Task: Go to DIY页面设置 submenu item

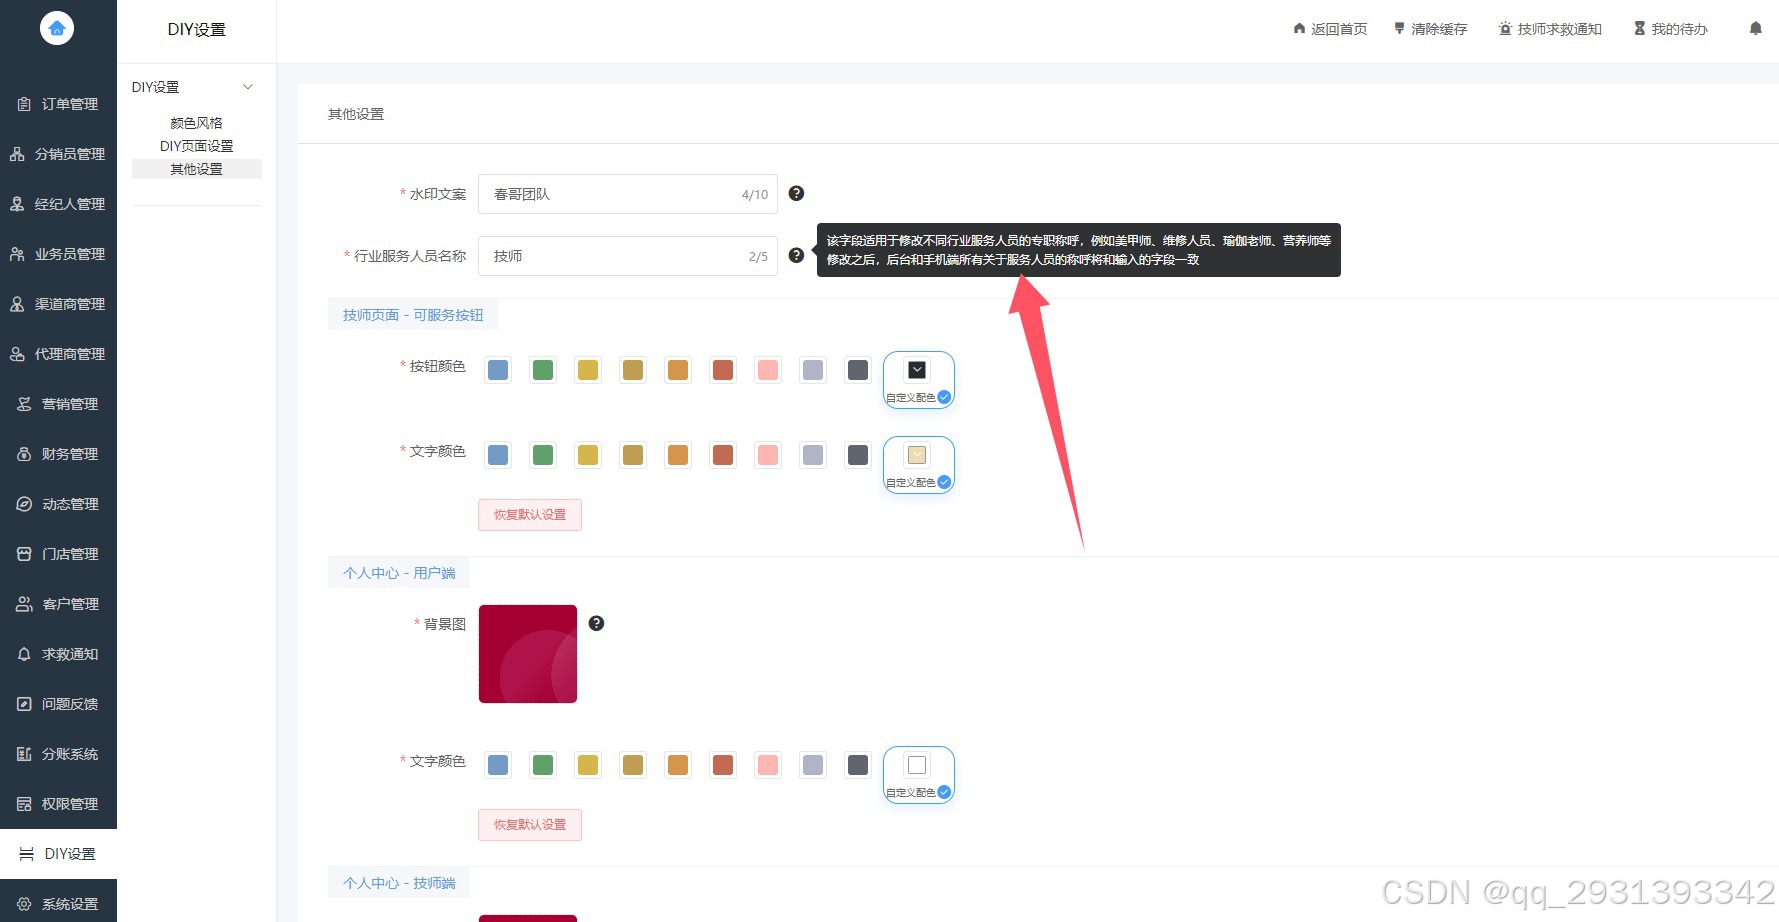Action: [x=196, y=146]
